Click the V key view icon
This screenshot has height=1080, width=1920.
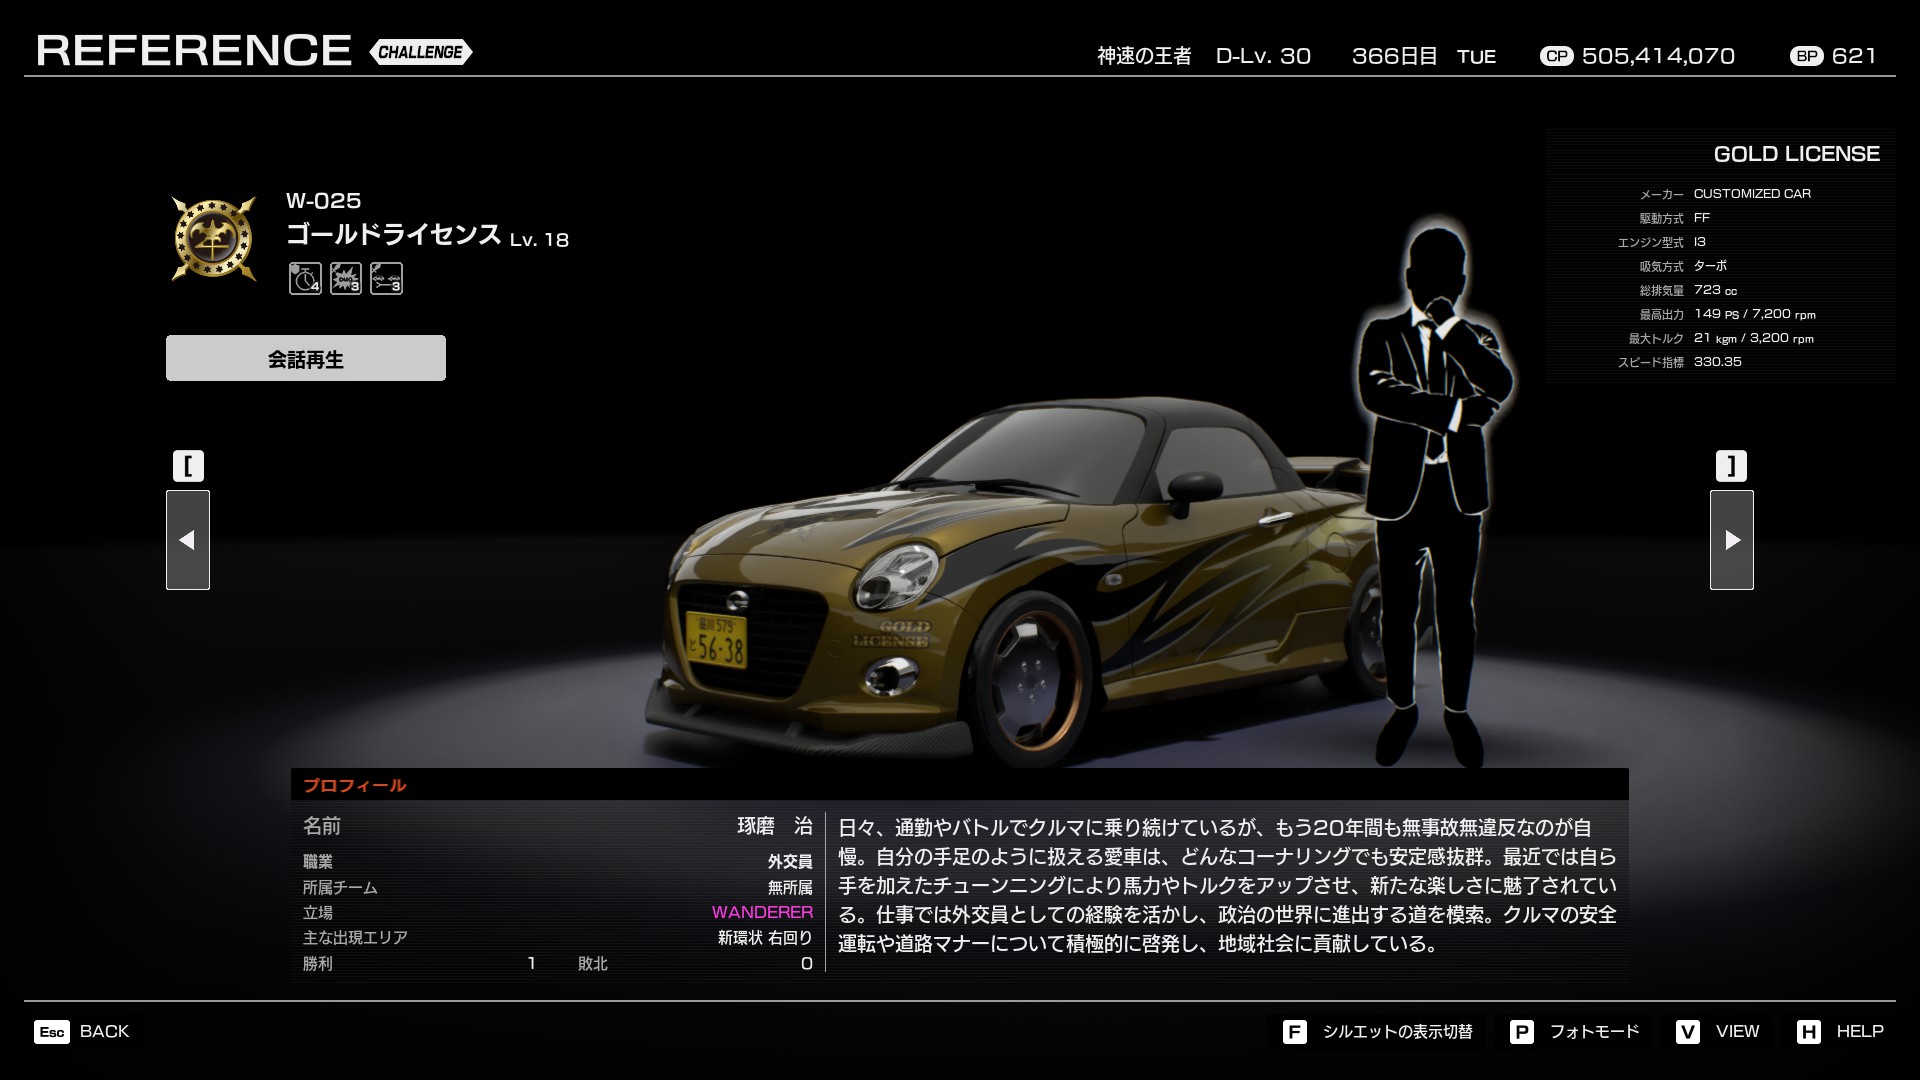[x=1687, y=1032]
